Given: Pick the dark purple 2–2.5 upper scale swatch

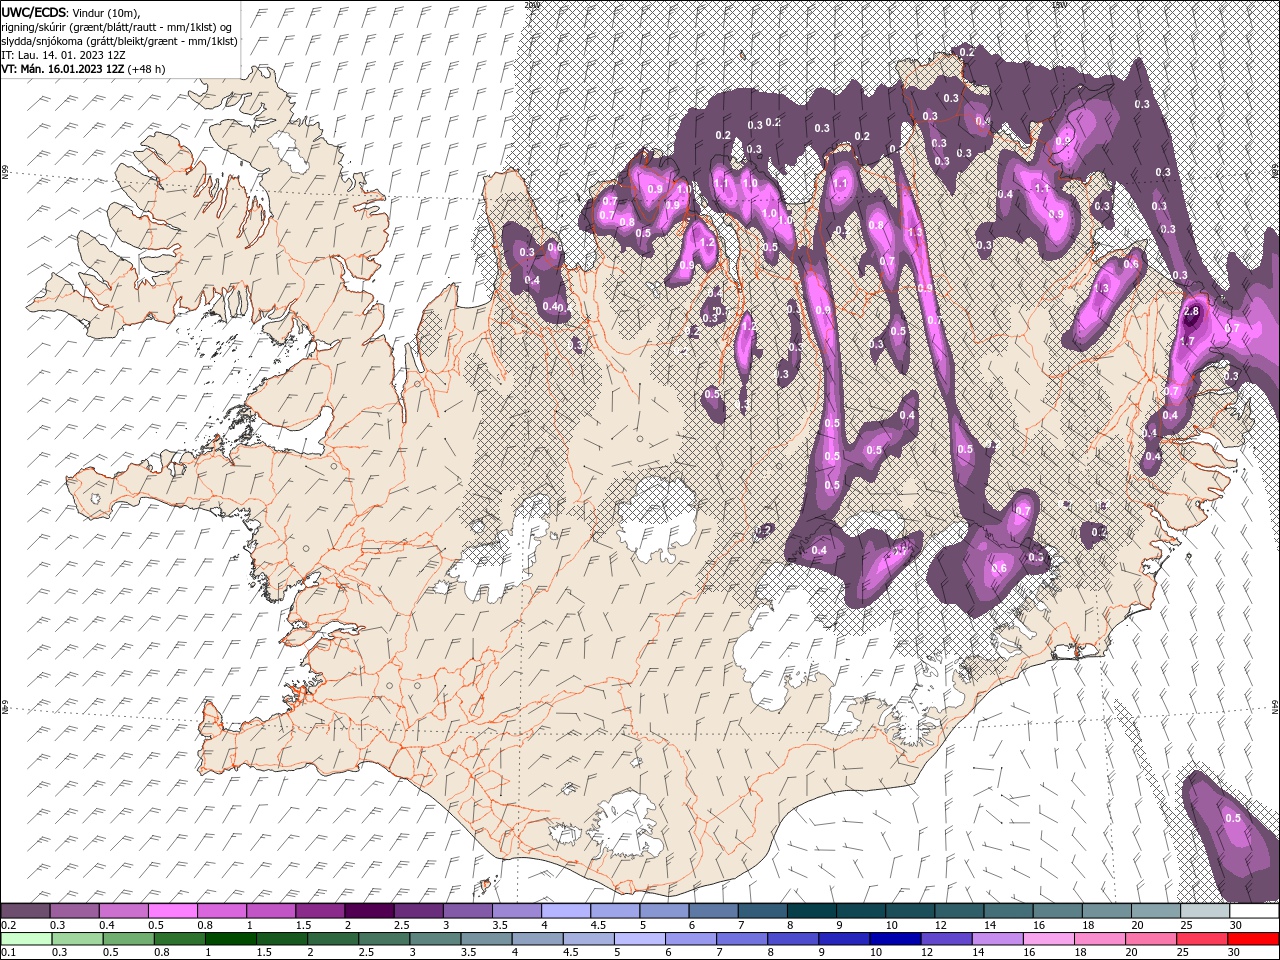Looking at the screenshot, I should pyautogui.click(x=369, y=910).
